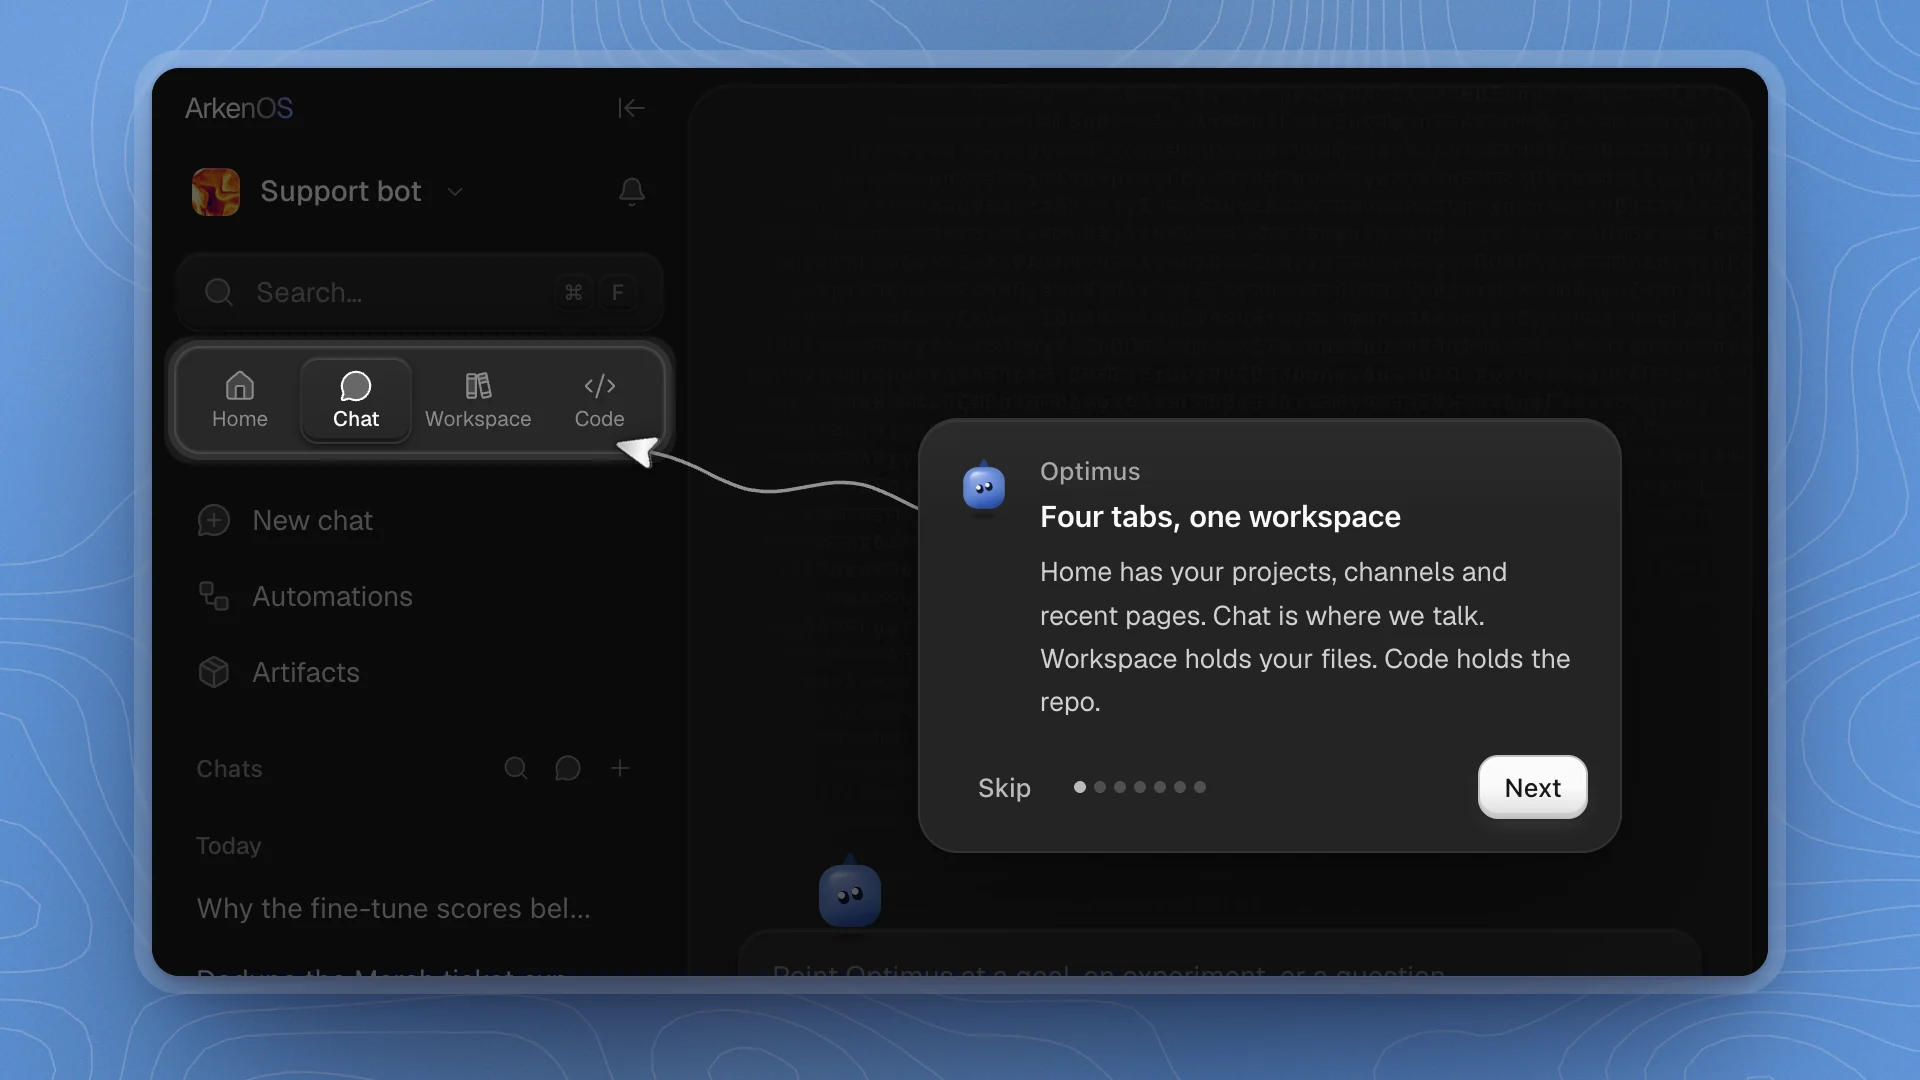Start a New chat
This screenshot has width=1920, height=1080.
286,521
